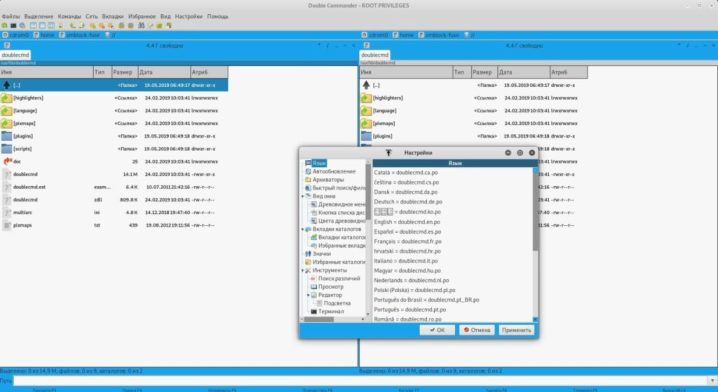The image size is (718, 392).
Task: Open the Команды menu
Action: [69, 16]
